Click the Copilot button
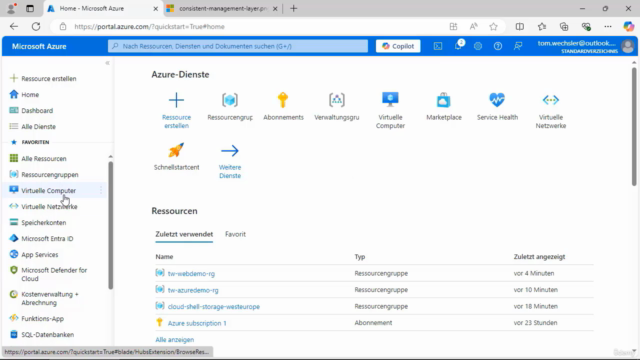 [x=398, y=46]
